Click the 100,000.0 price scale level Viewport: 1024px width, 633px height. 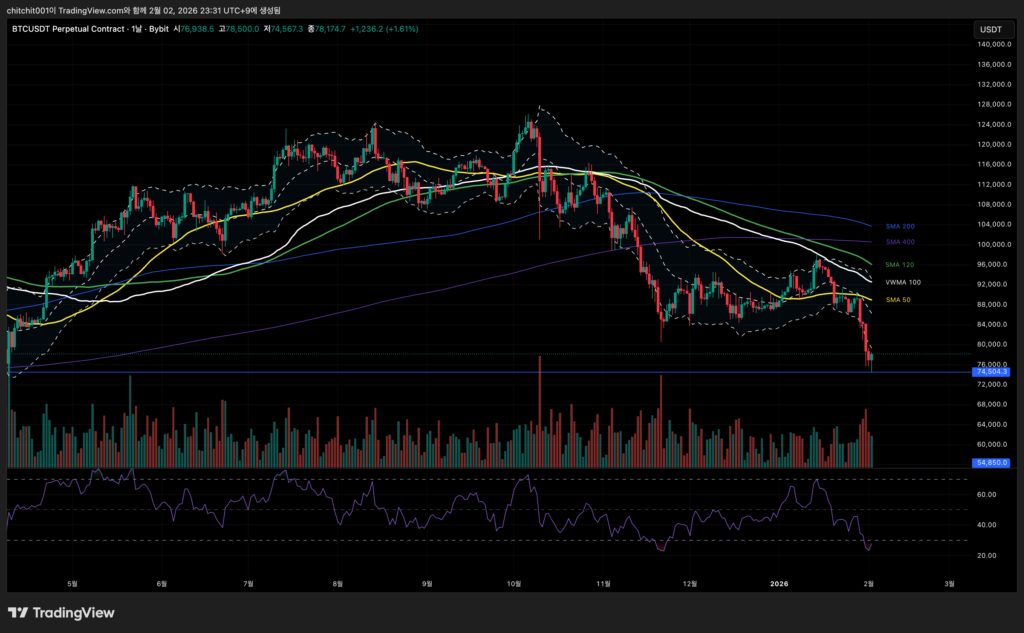(x=989, y=244)
